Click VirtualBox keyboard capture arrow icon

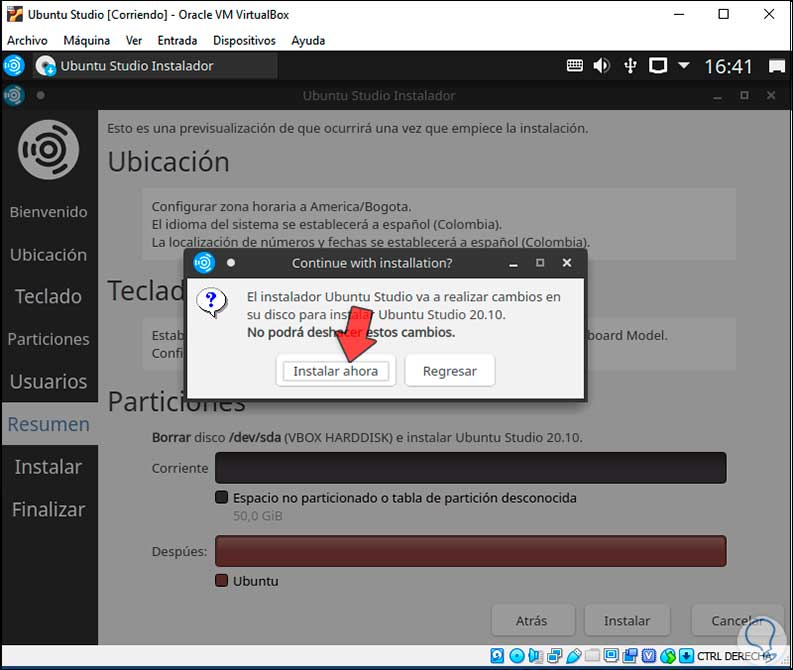[686, 656]
